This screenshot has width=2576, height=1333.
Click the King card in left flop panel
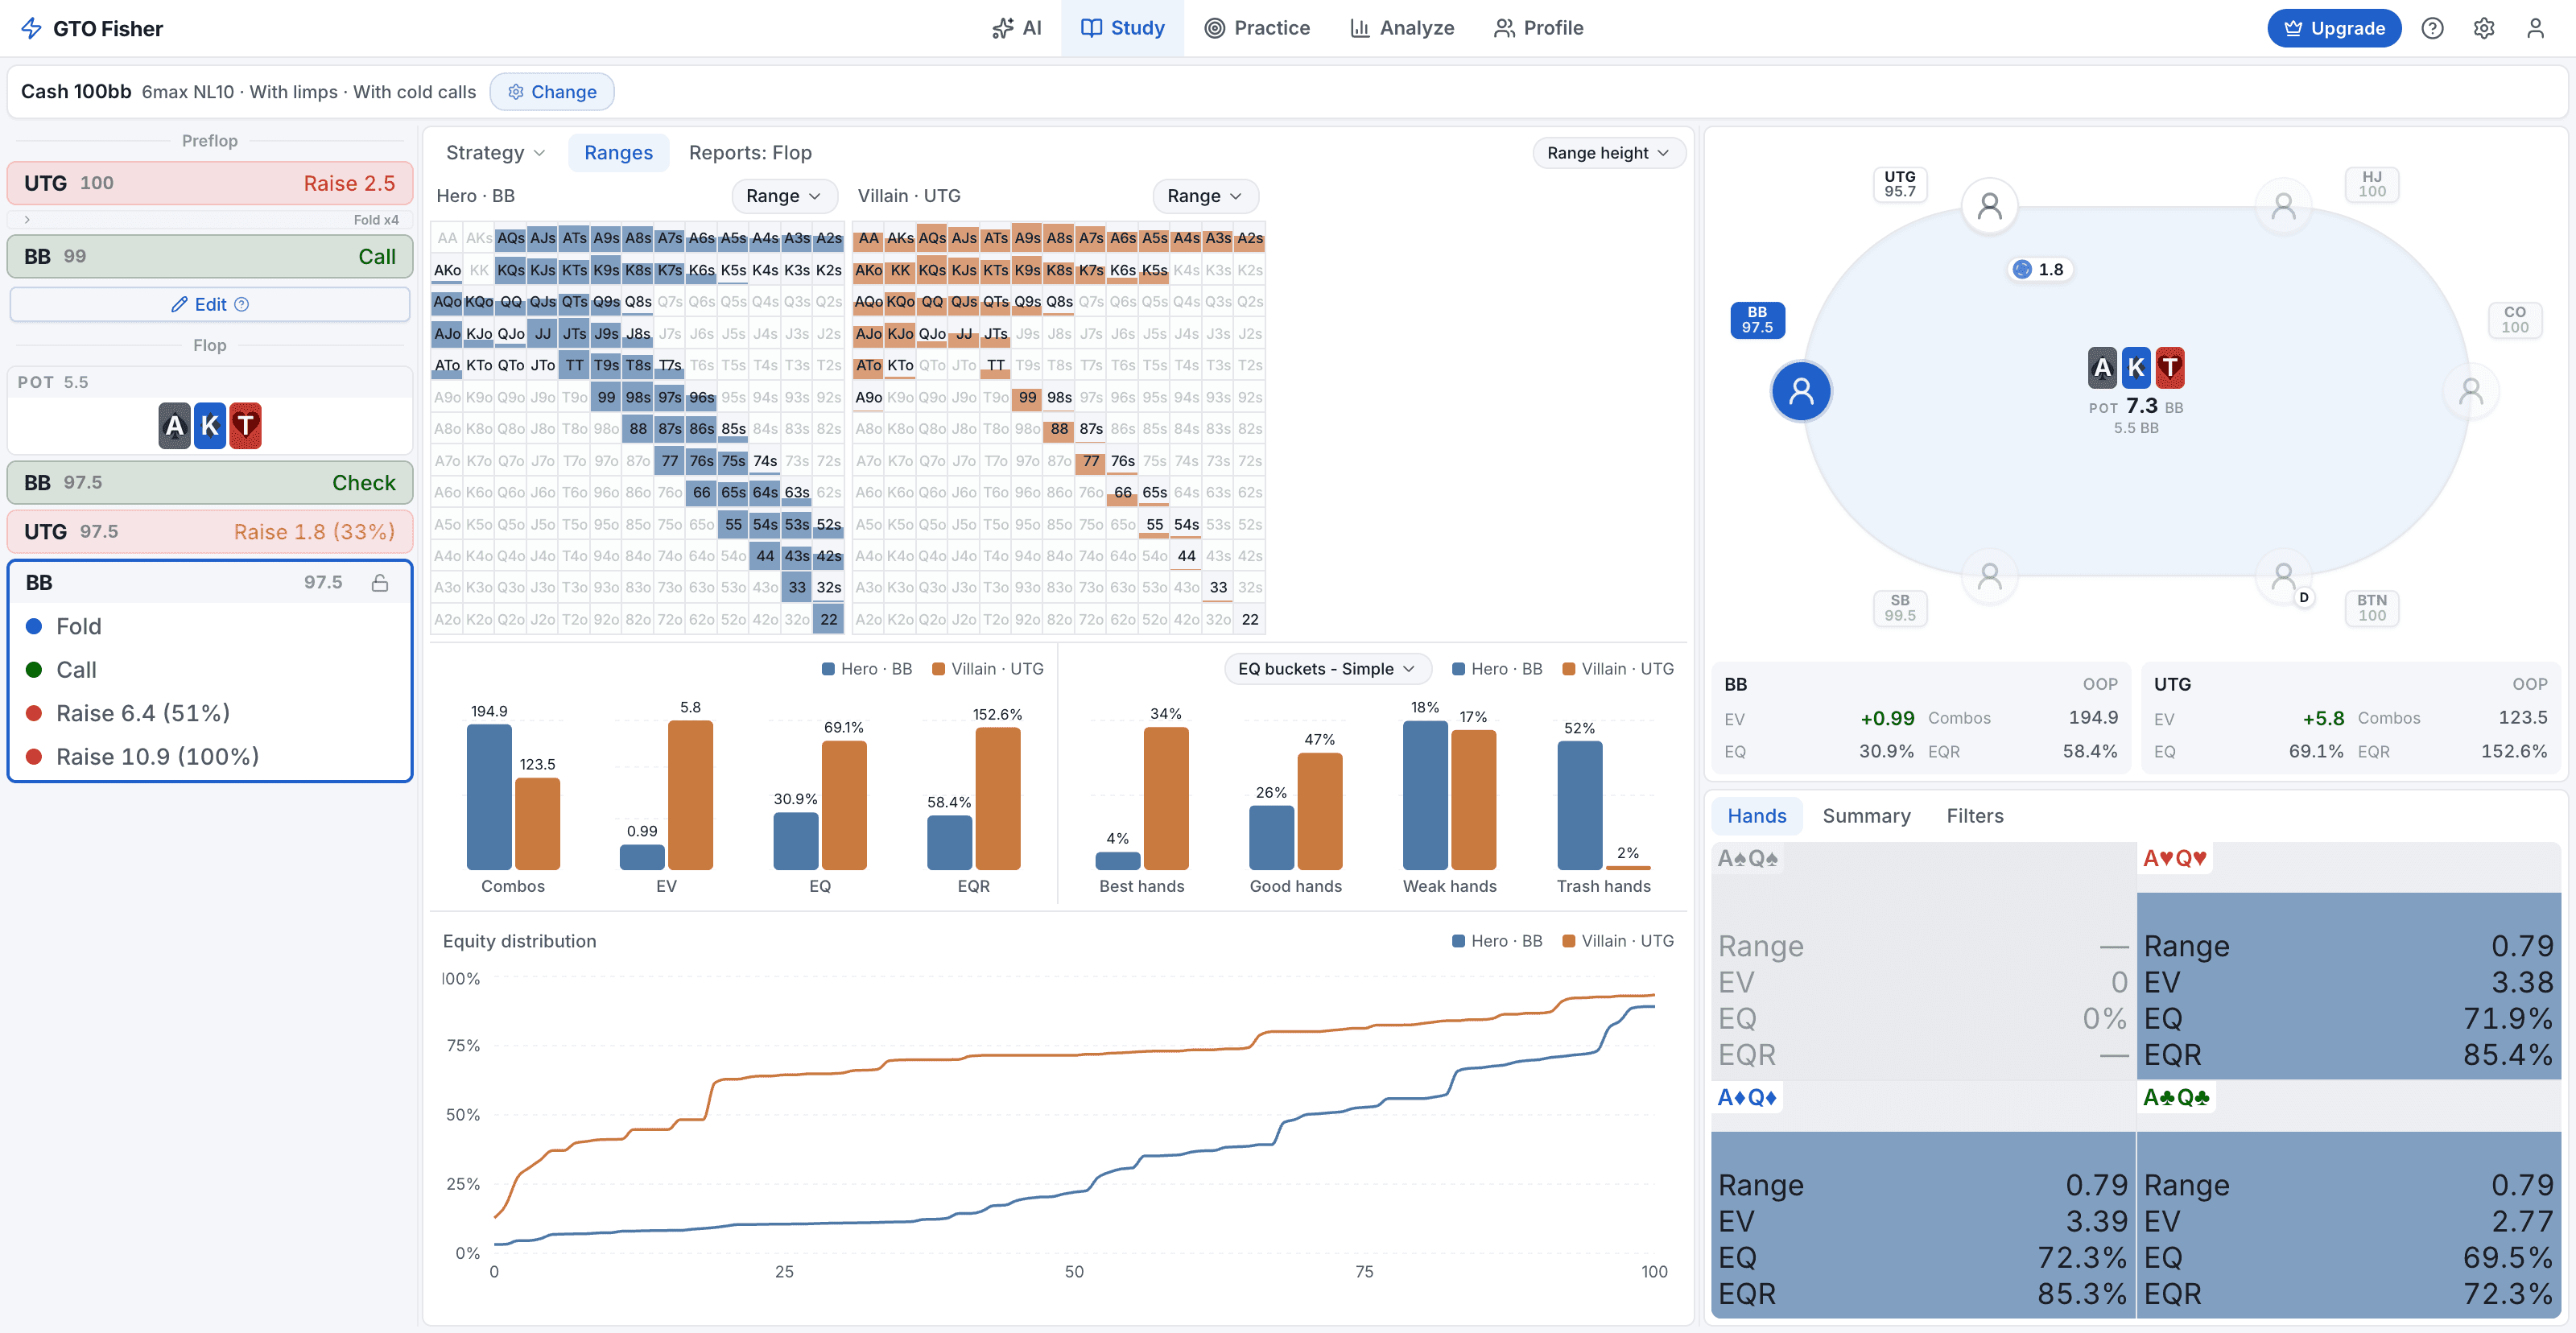click(210, 426)
